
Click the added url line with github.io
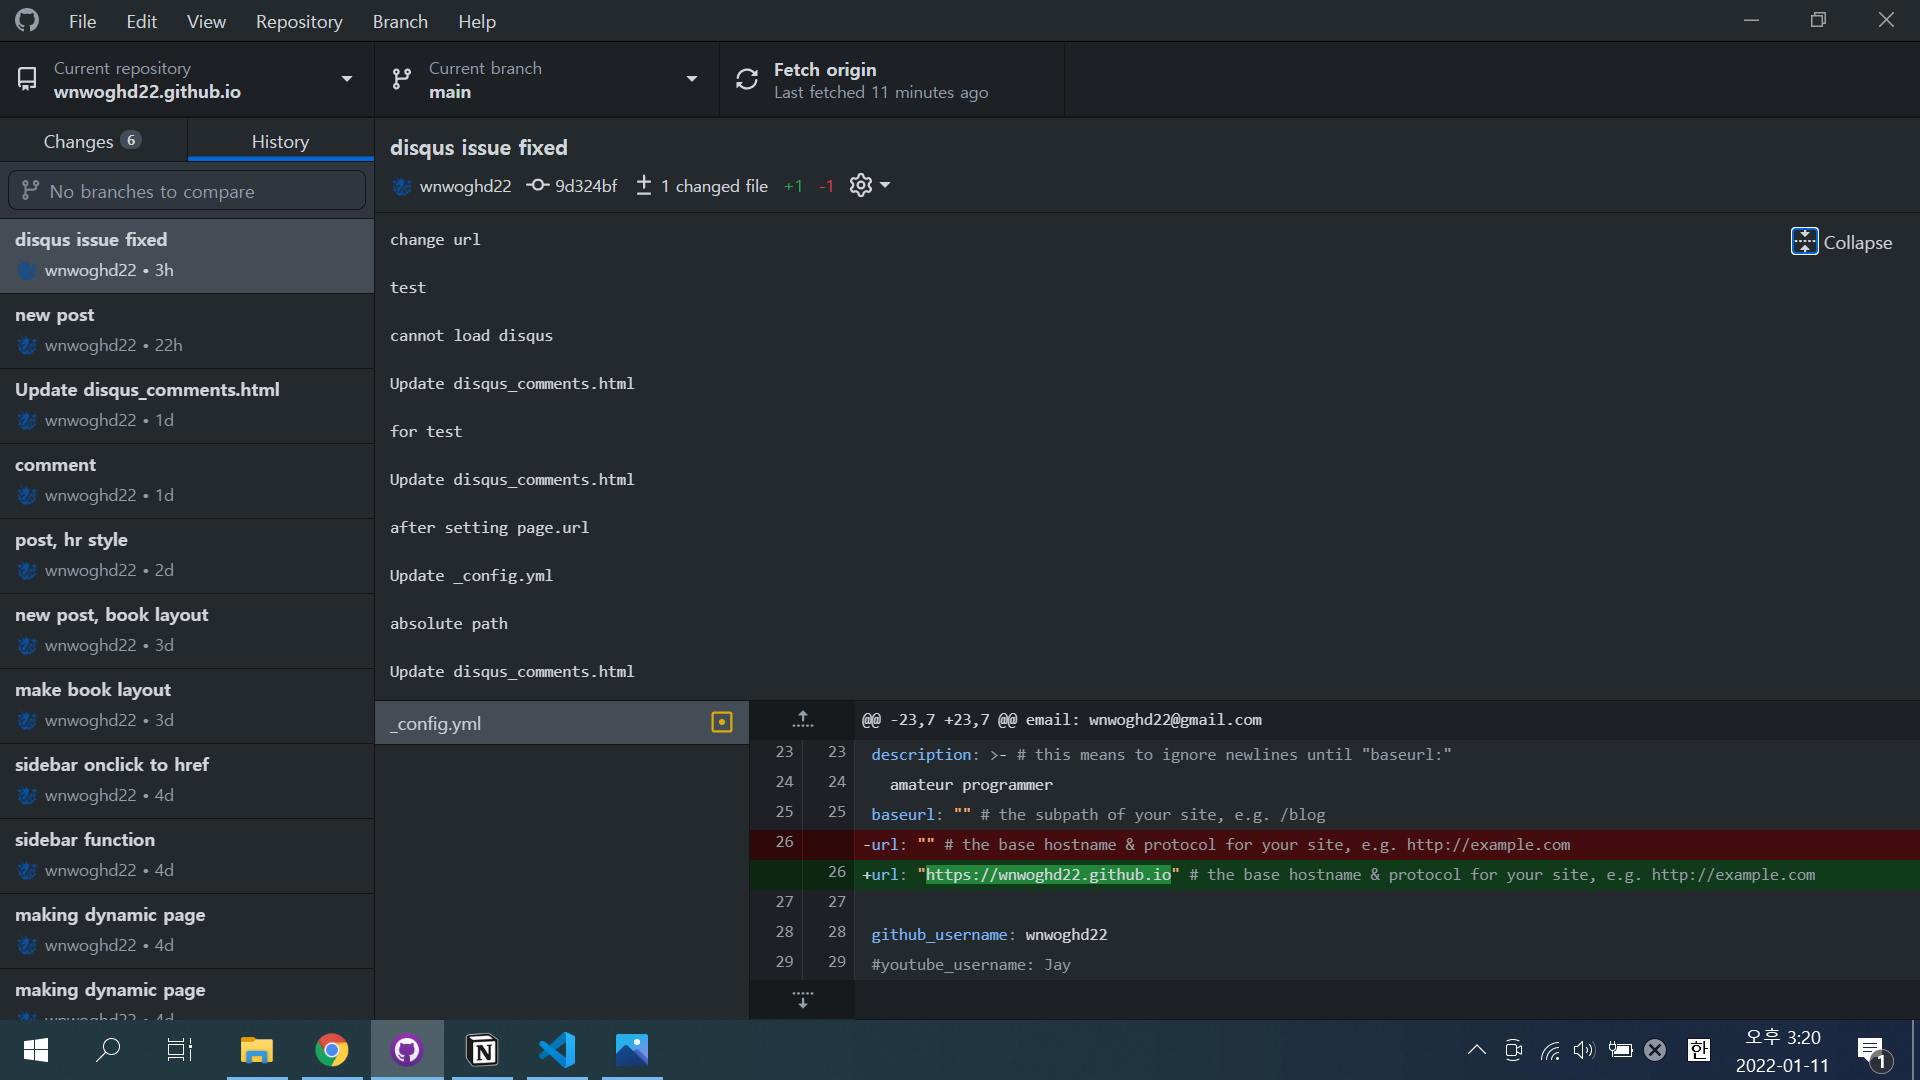click(x=1335, y=874)
